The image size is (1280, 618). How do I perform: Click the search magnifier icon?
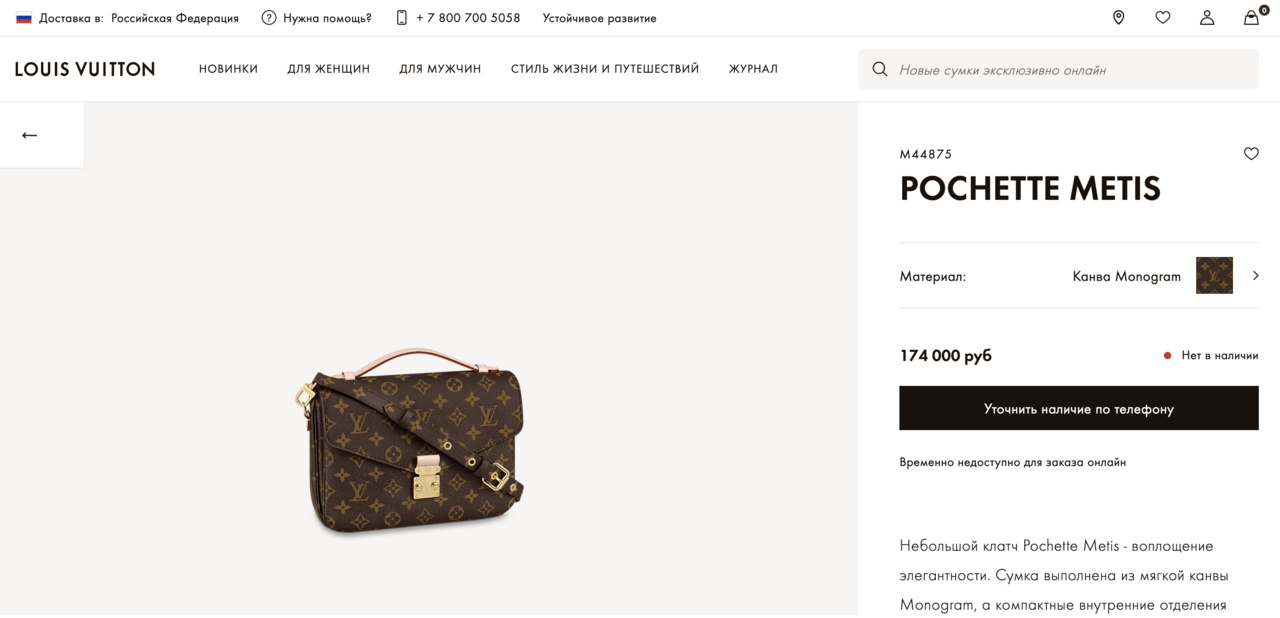click(880, 70)
